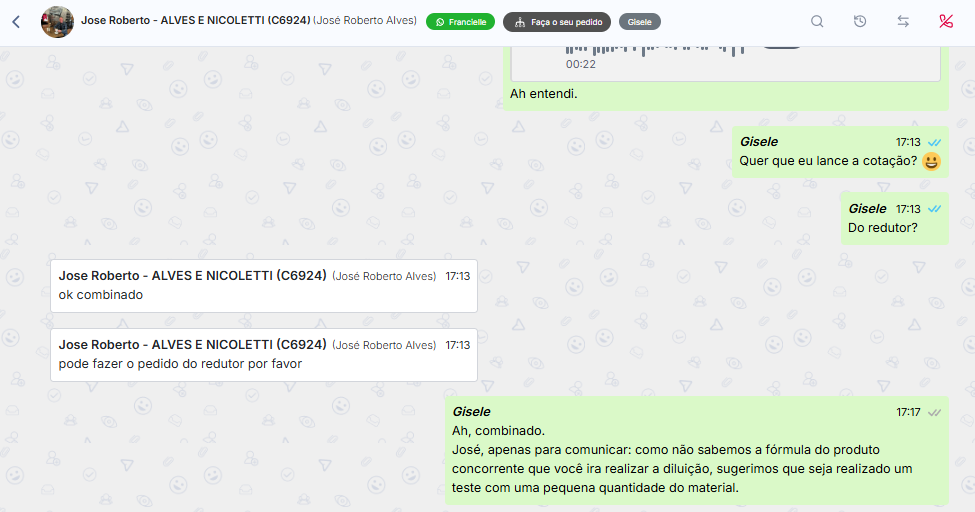The height and width of the screenshot is (512, 975).
Task: Select the 'ok combinado' message
Action: click(264, 286)
